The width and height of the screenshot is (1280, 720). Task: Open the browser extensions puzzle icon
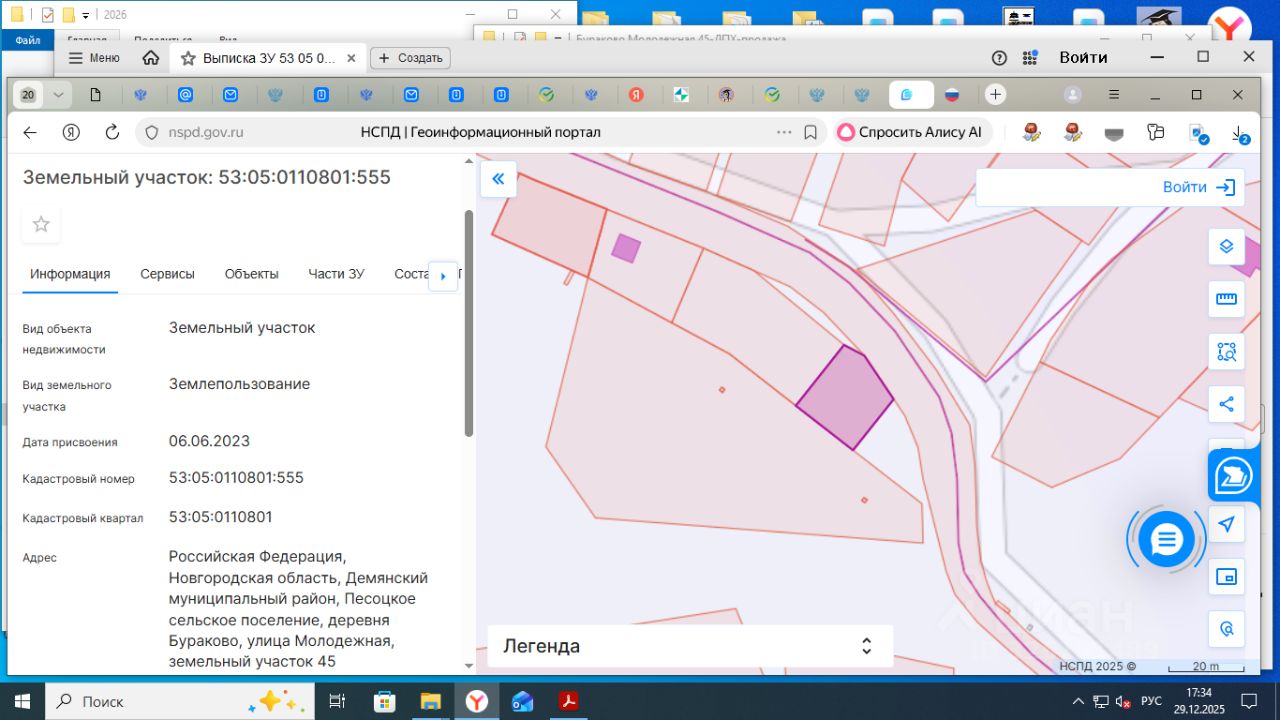1156,132
